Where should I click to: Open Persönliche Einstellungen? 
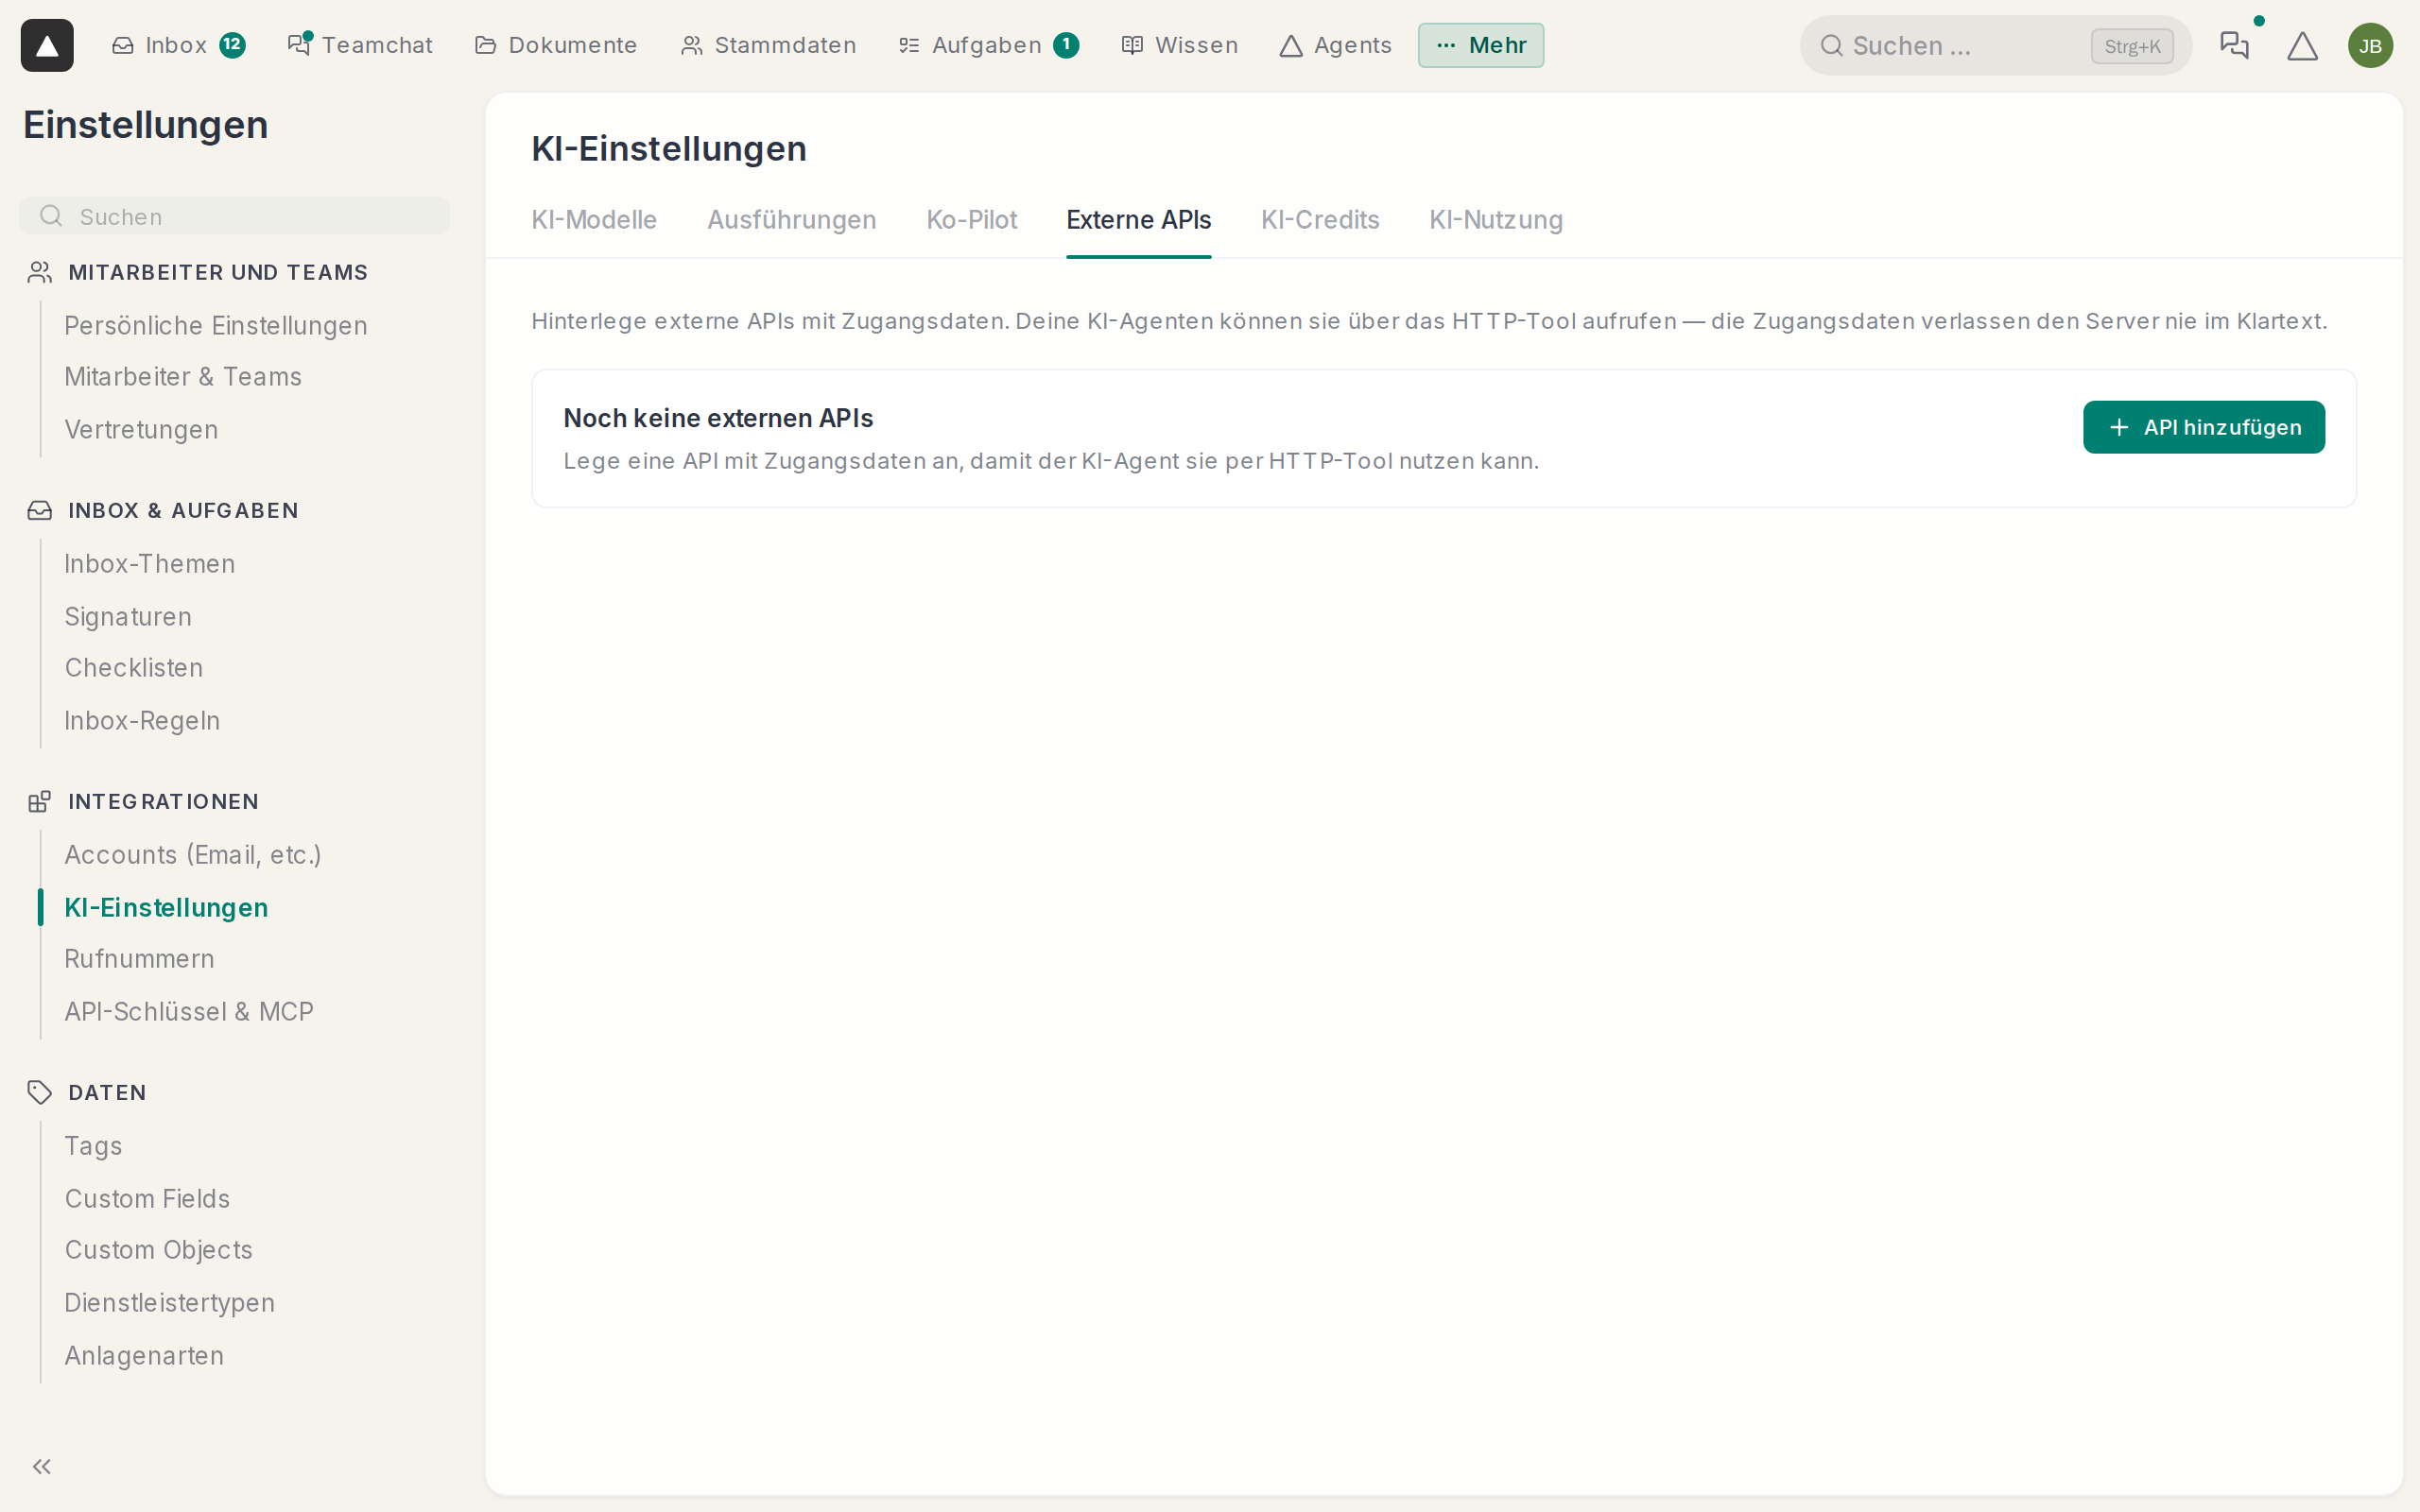[x=215, y=325]
